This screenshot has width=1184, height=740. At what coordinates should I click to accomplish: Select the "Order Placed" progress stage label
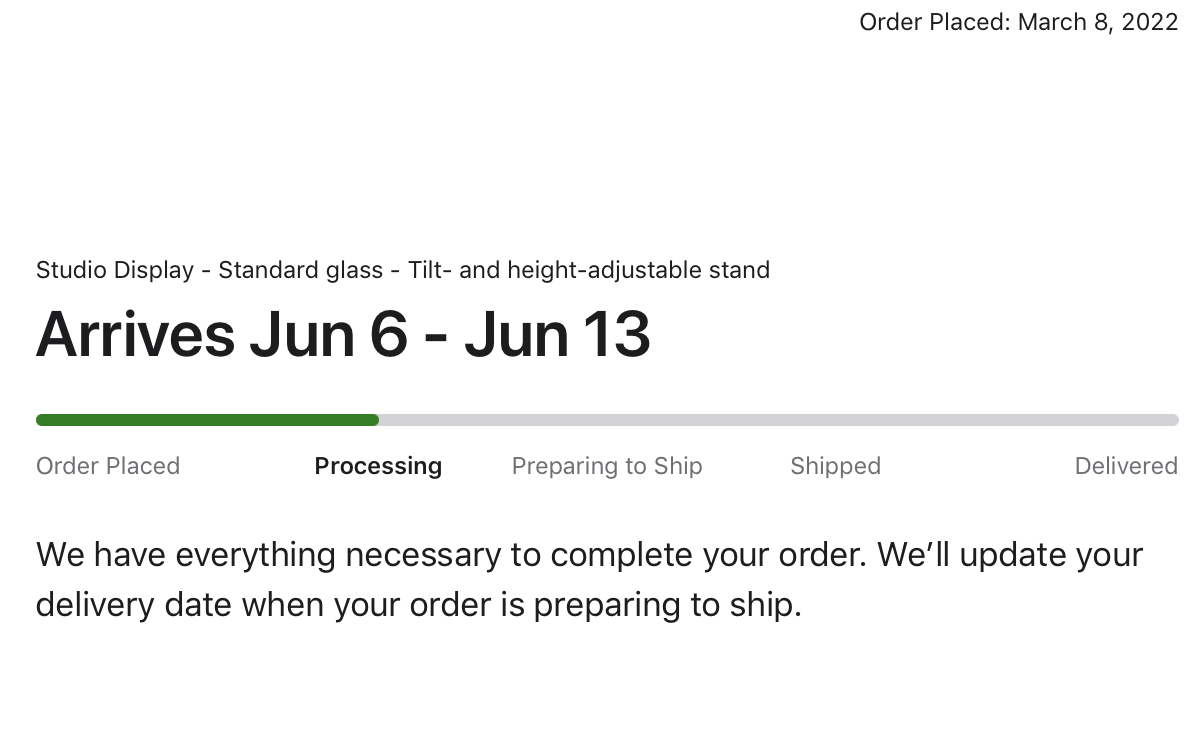pos(108,466)
